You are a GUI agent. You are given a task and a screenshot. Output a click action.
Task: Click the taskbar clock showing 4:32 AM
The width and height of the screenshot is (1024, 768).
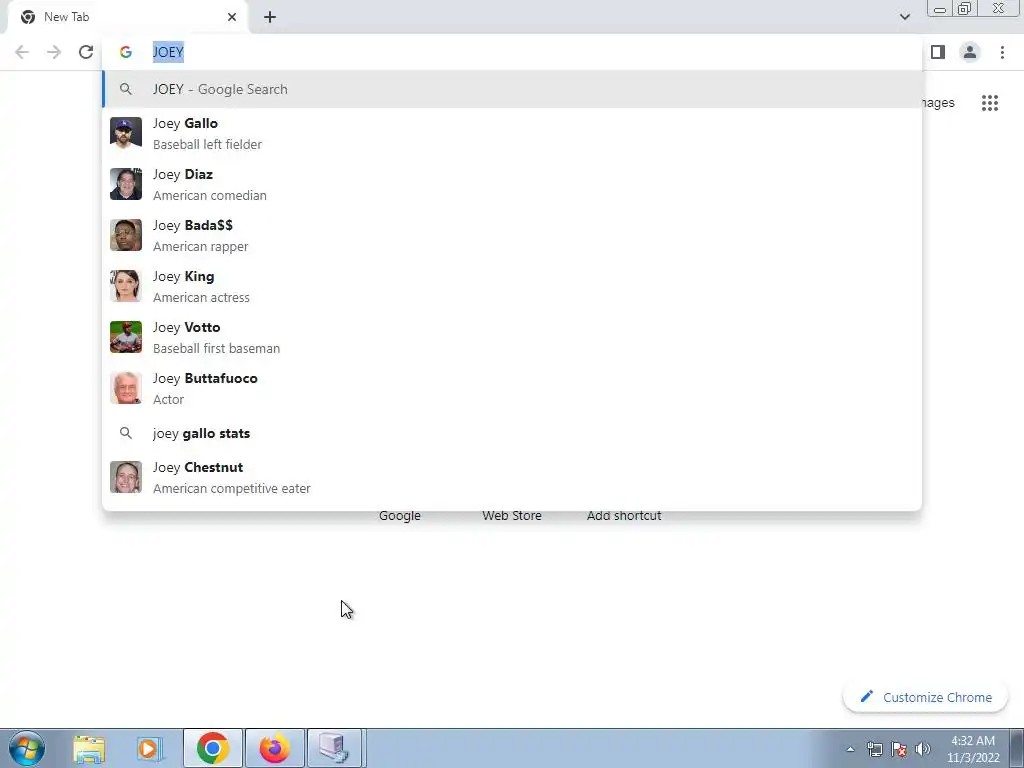973,749
